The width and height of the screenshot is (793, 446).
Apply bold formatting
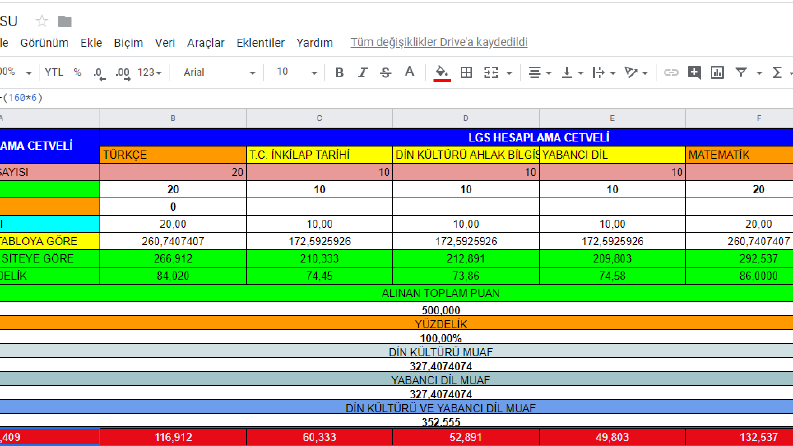click(x=339, y=73)
